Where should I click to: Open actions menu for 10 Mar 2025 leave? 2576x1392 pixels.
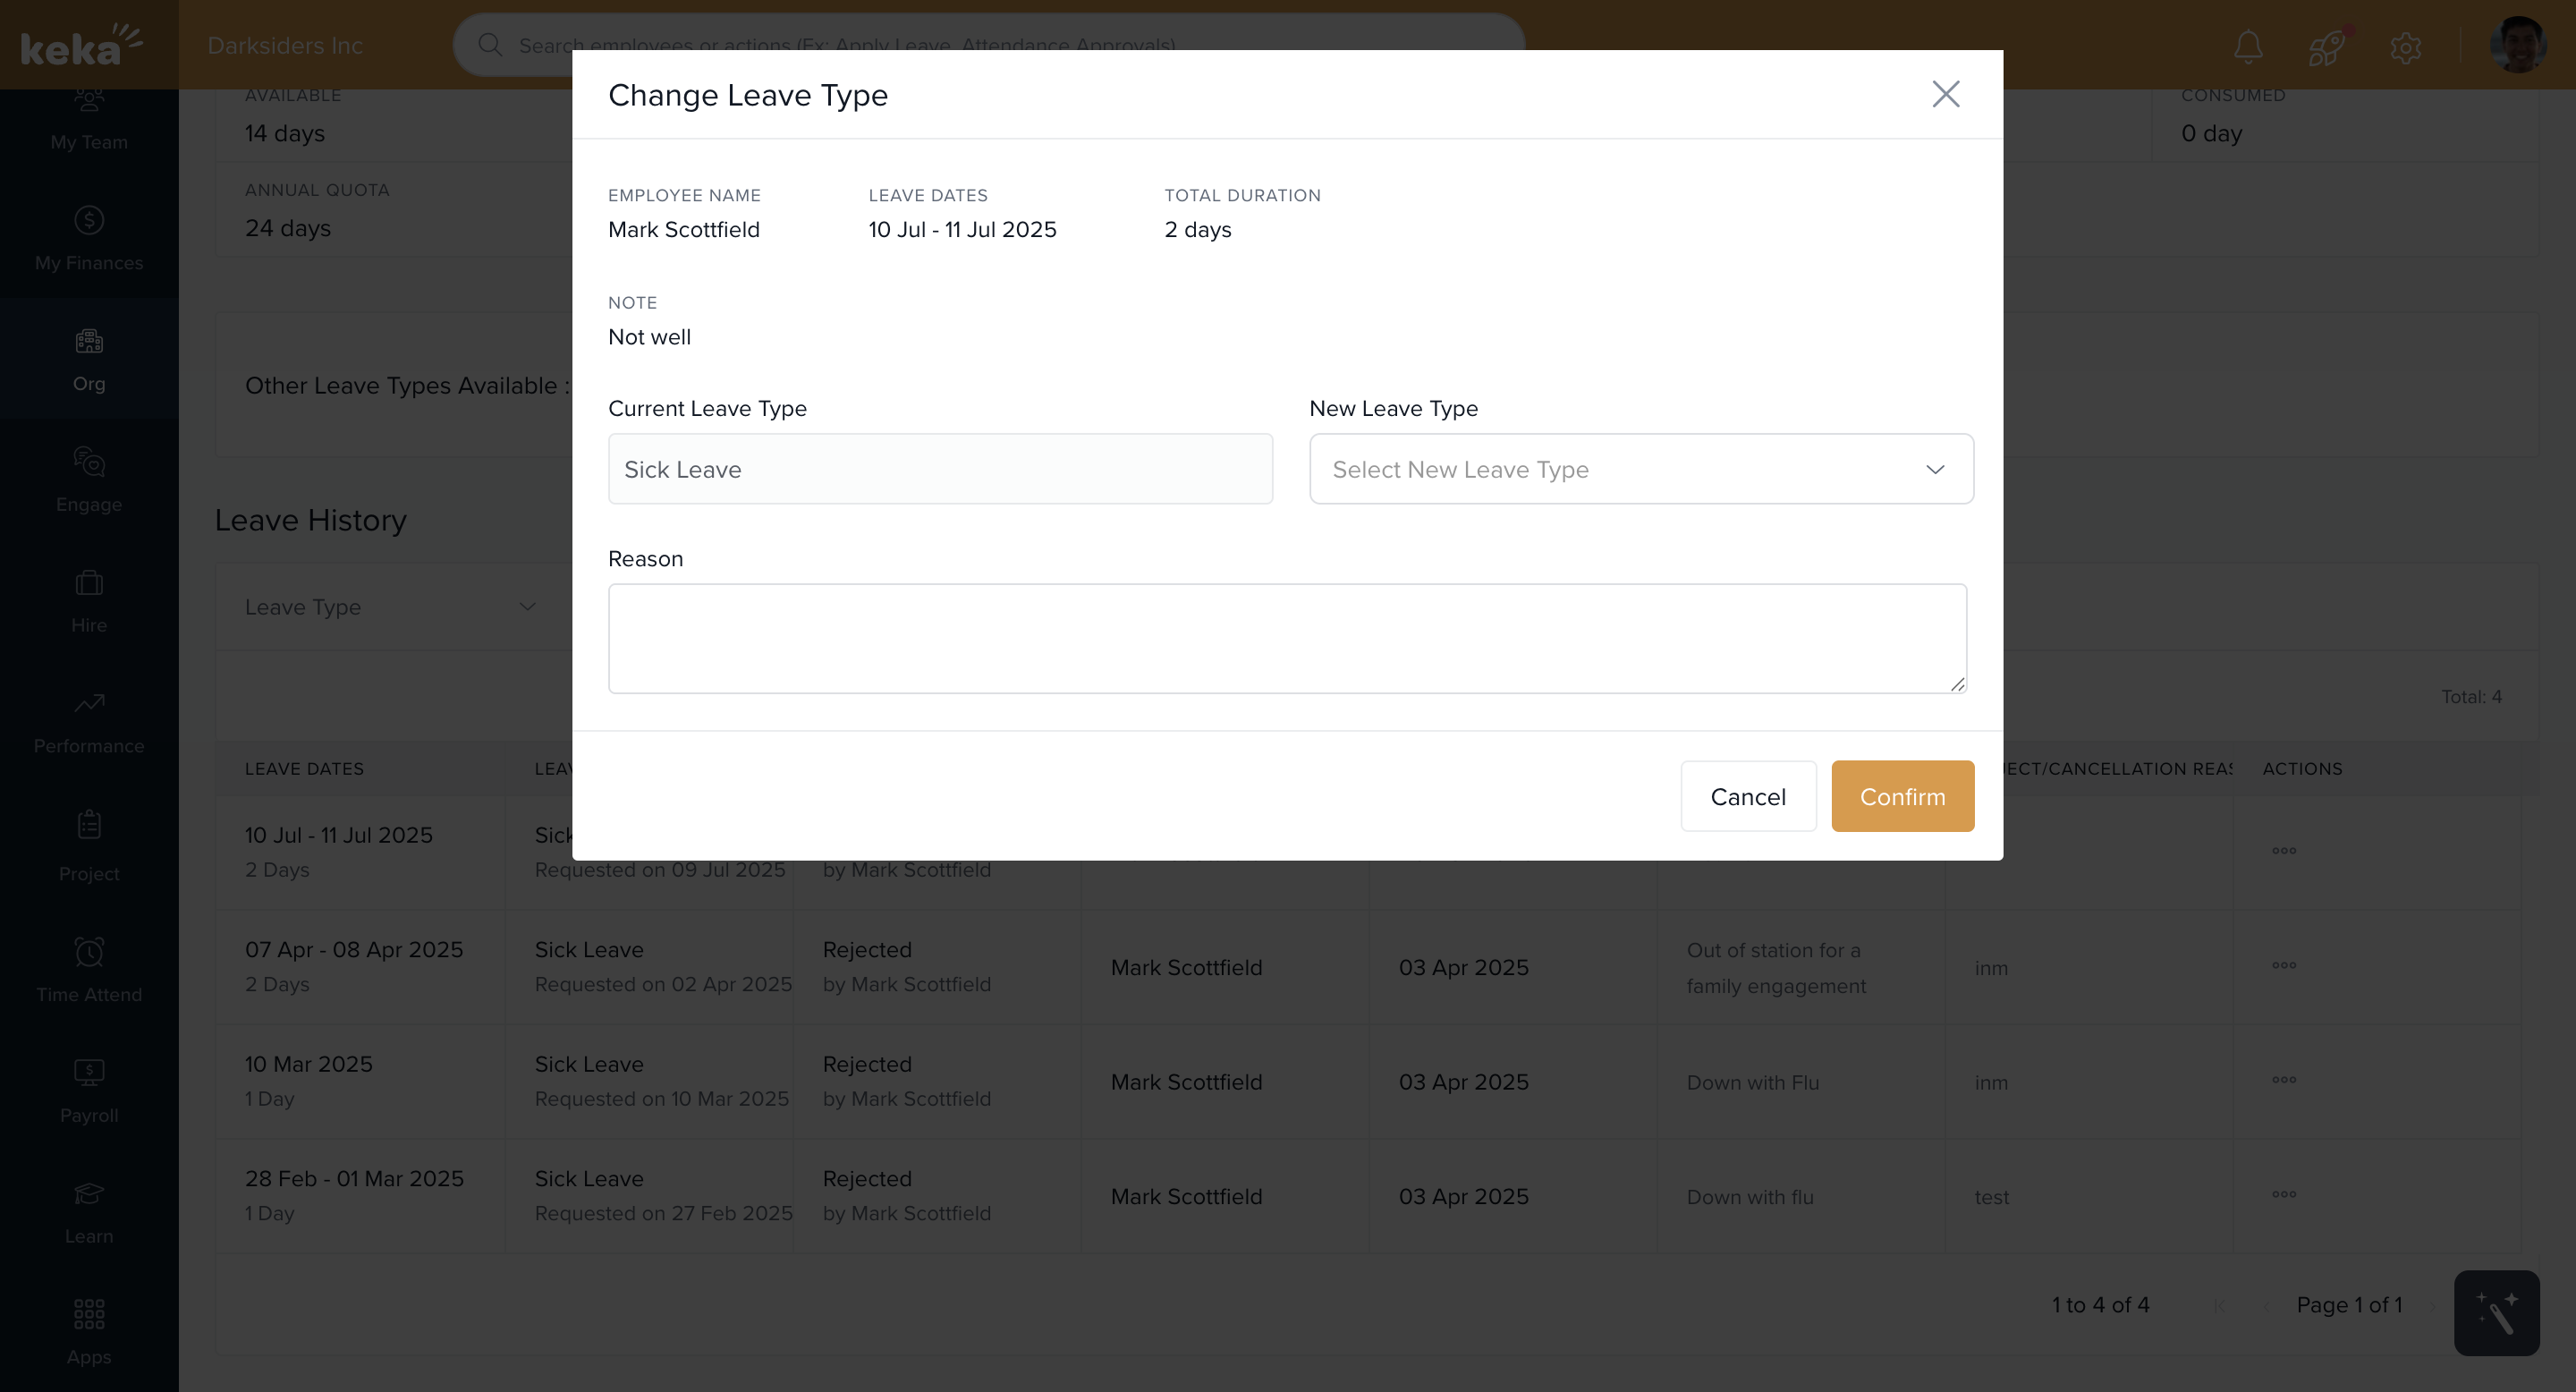click(x=2283, y=1080)
